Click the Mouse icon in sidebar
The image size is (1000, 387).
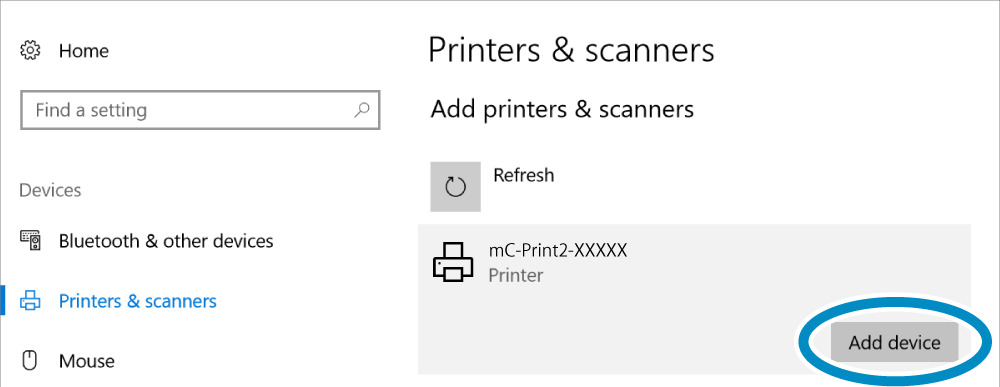(29, 361)
